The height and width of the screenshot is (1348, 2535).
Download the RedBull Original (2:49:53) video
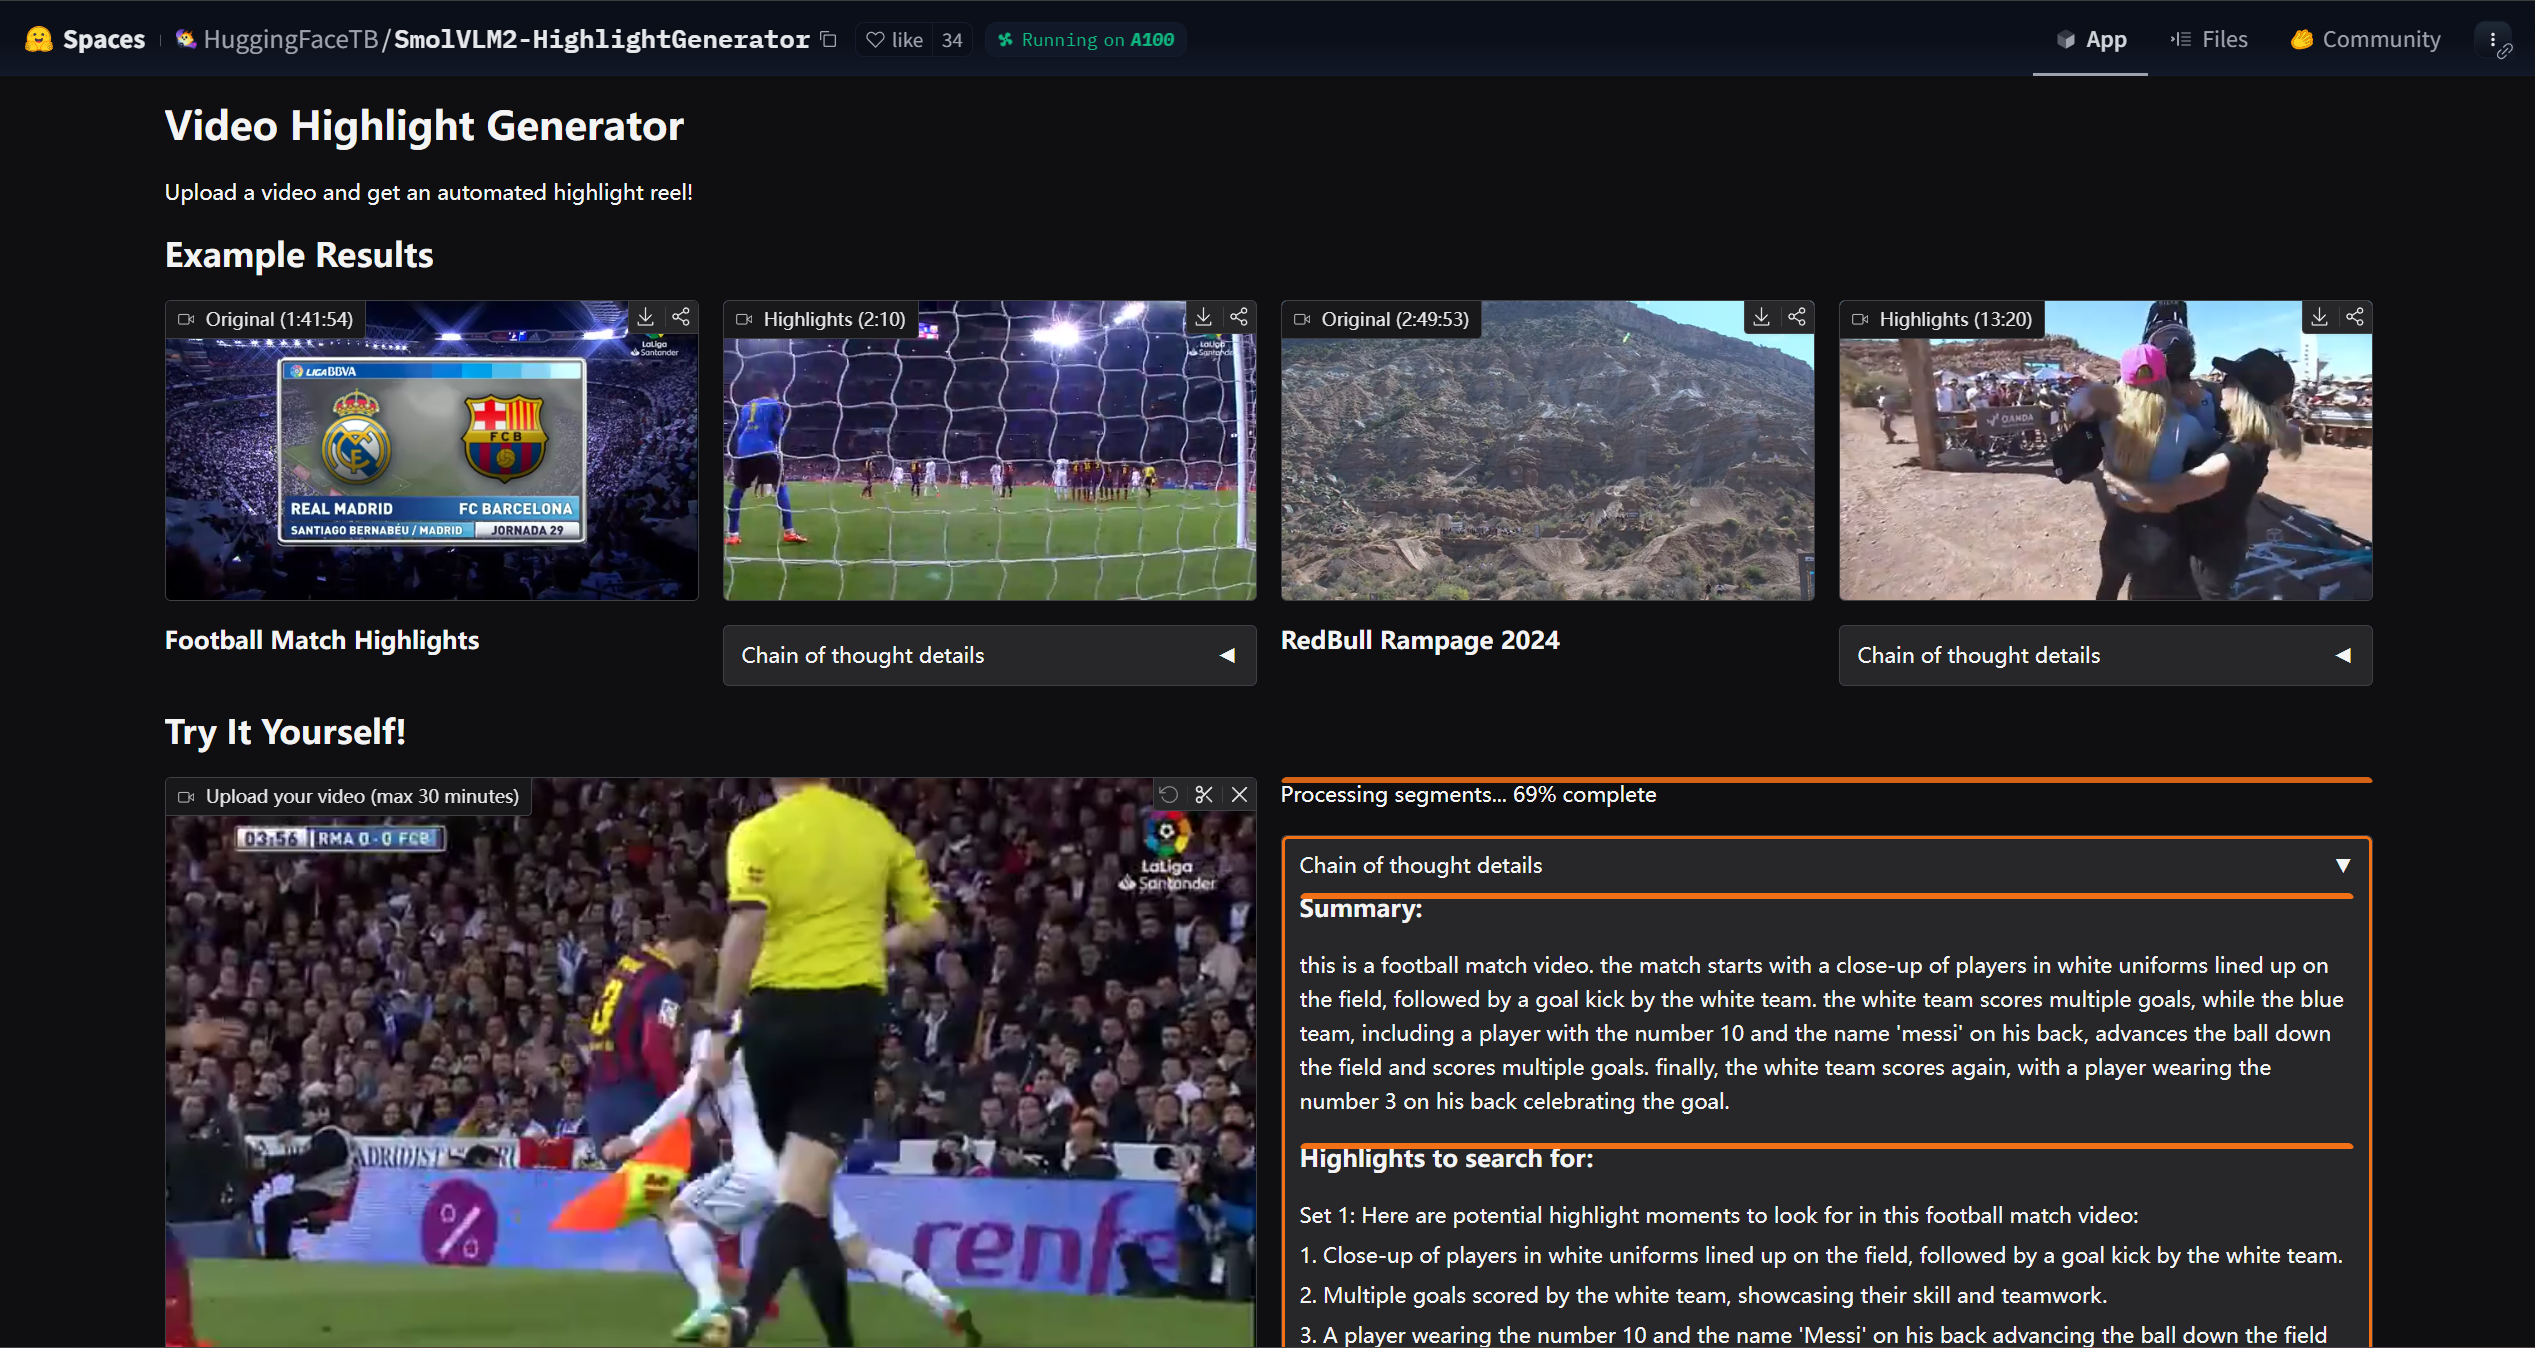pos(1762,317)
